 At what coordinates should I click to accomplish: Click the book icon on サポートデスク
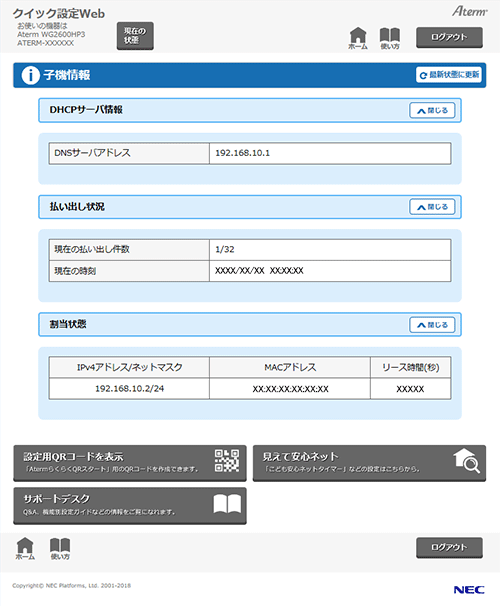point(227,504)
